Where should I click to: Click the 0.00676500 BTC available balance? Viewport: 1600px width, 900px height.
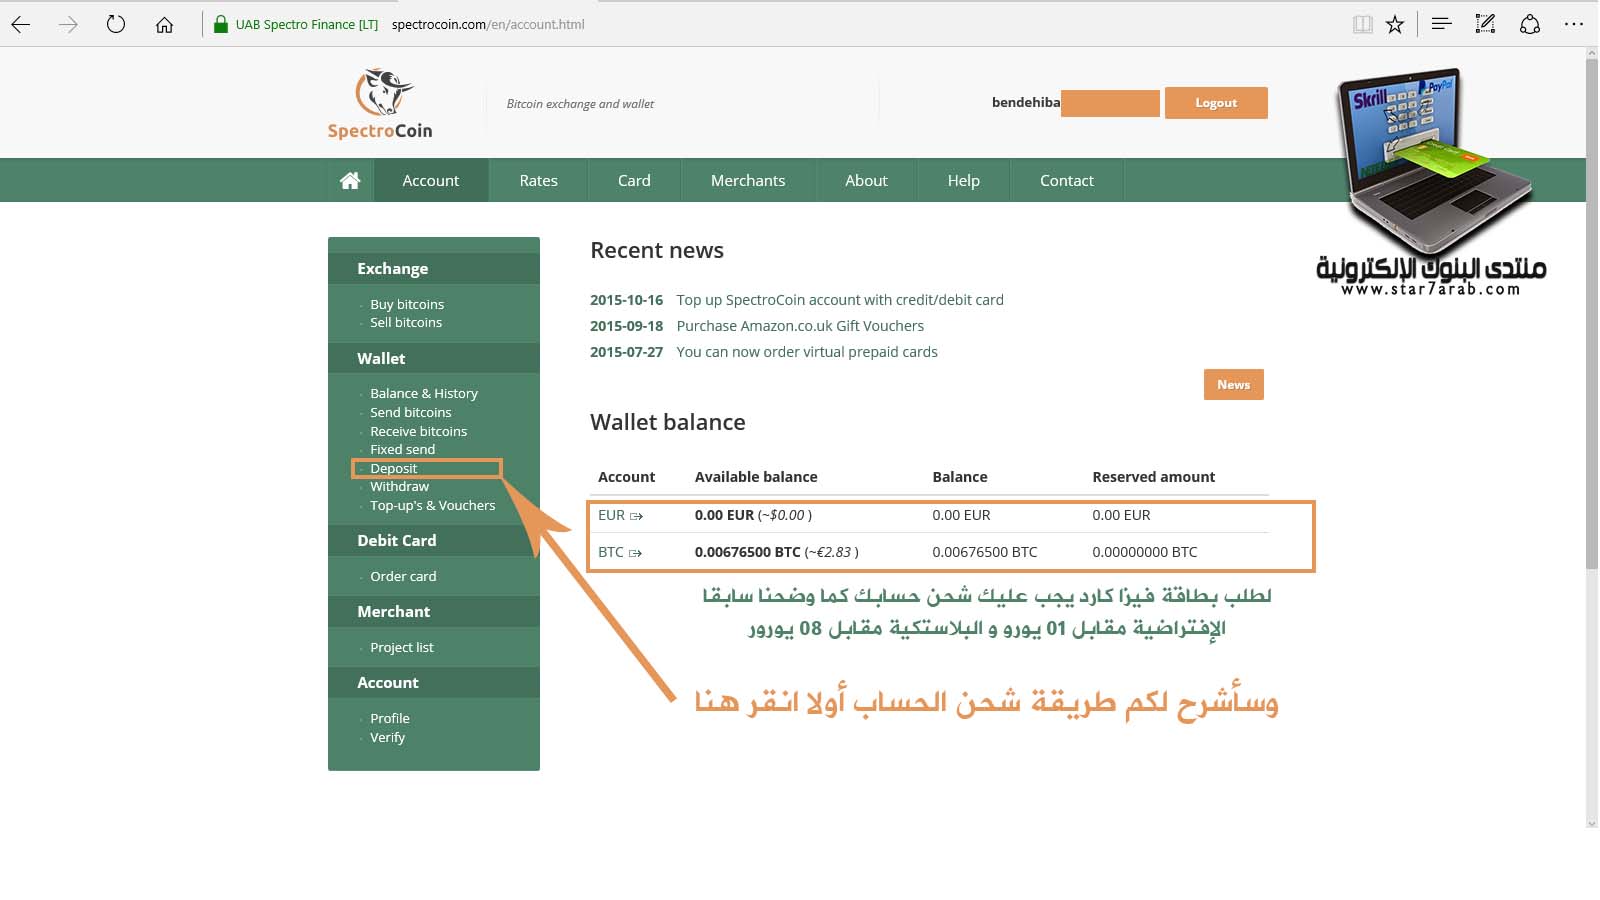tap(748, 552)
